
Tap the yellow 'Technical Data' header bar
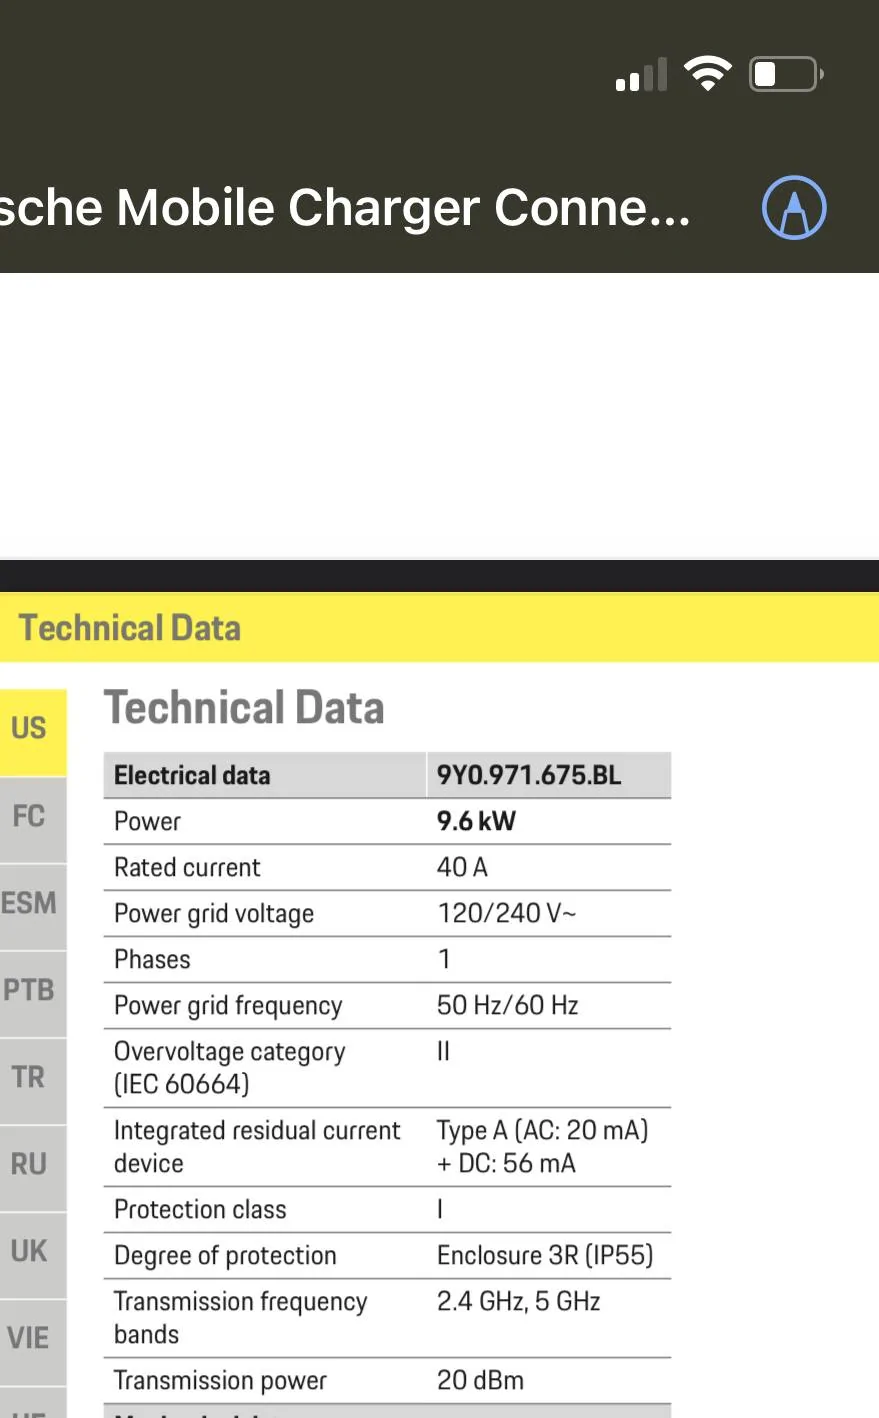(439, 628)
